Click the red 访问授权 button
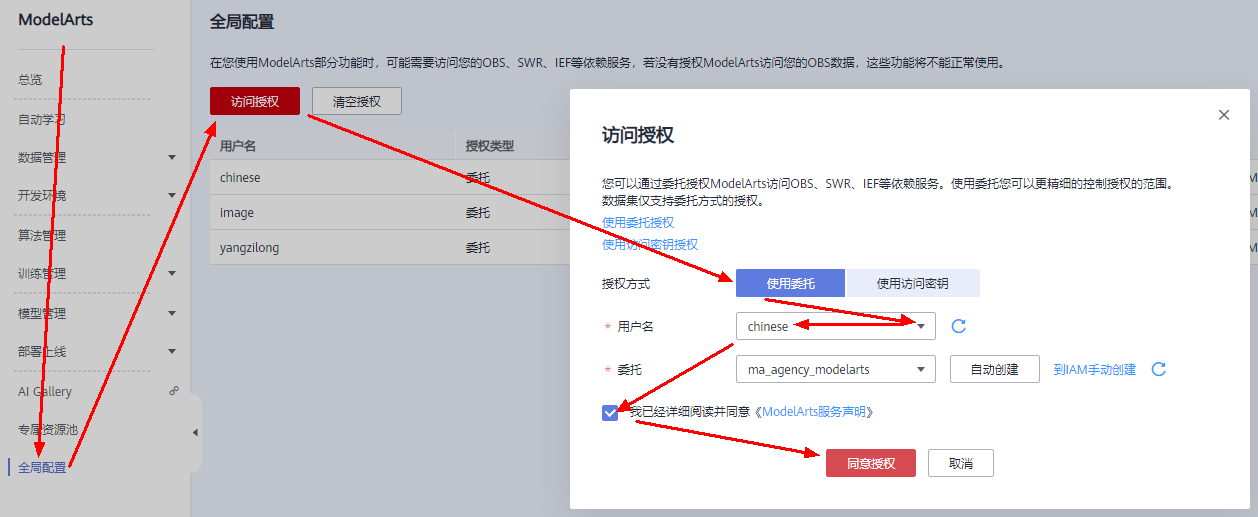 (254, 101)
